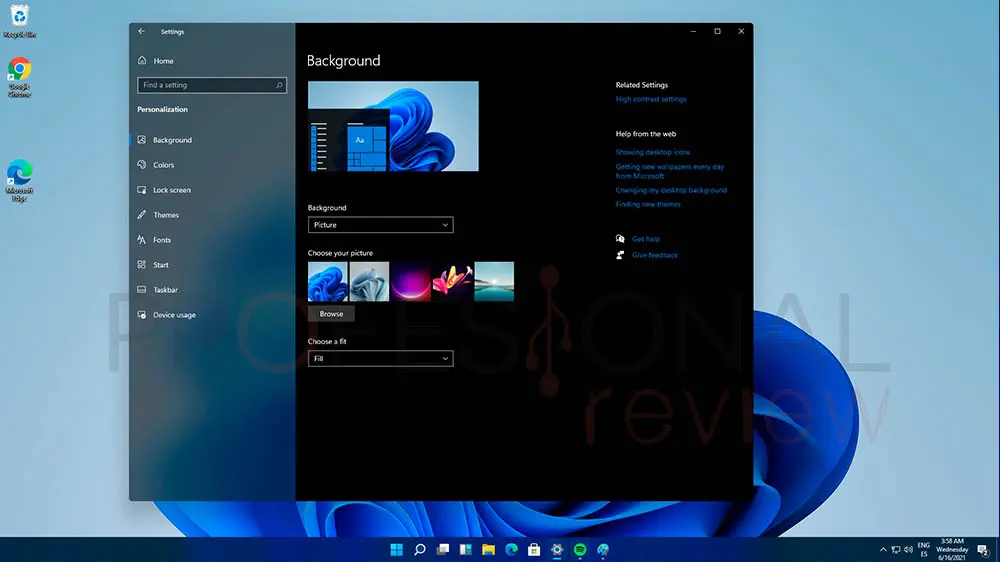Viewport: 1000px width, 562px height.
Task: Click the Home house icon
Action: [142, 61]
